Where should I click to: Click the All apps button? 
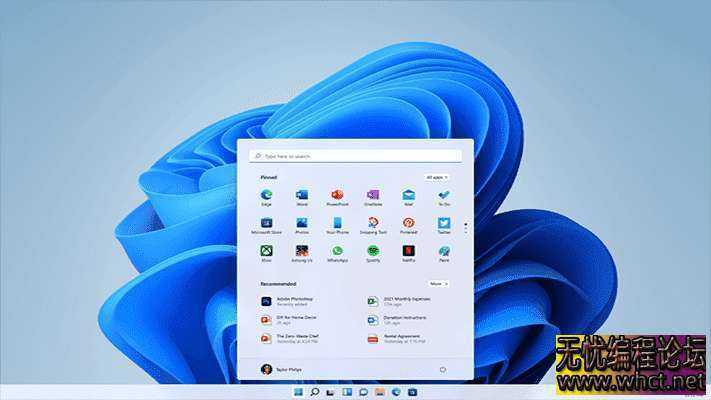(x=437, y=177)
